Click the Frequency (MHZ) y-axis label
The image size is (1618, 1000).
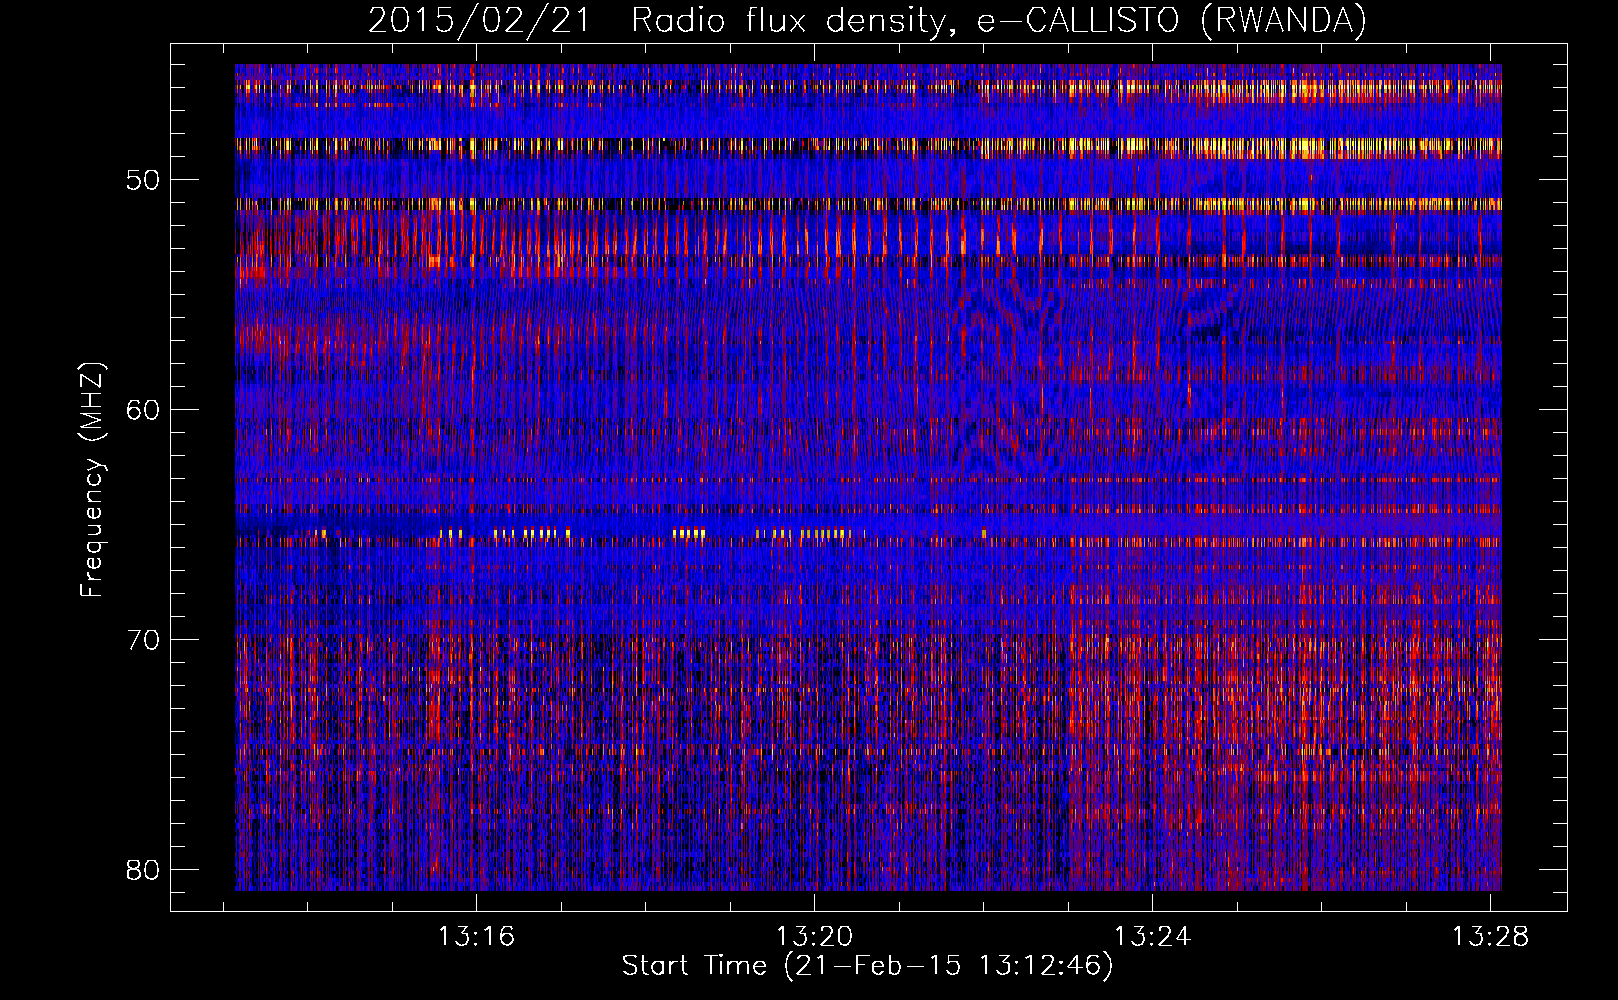92,480
